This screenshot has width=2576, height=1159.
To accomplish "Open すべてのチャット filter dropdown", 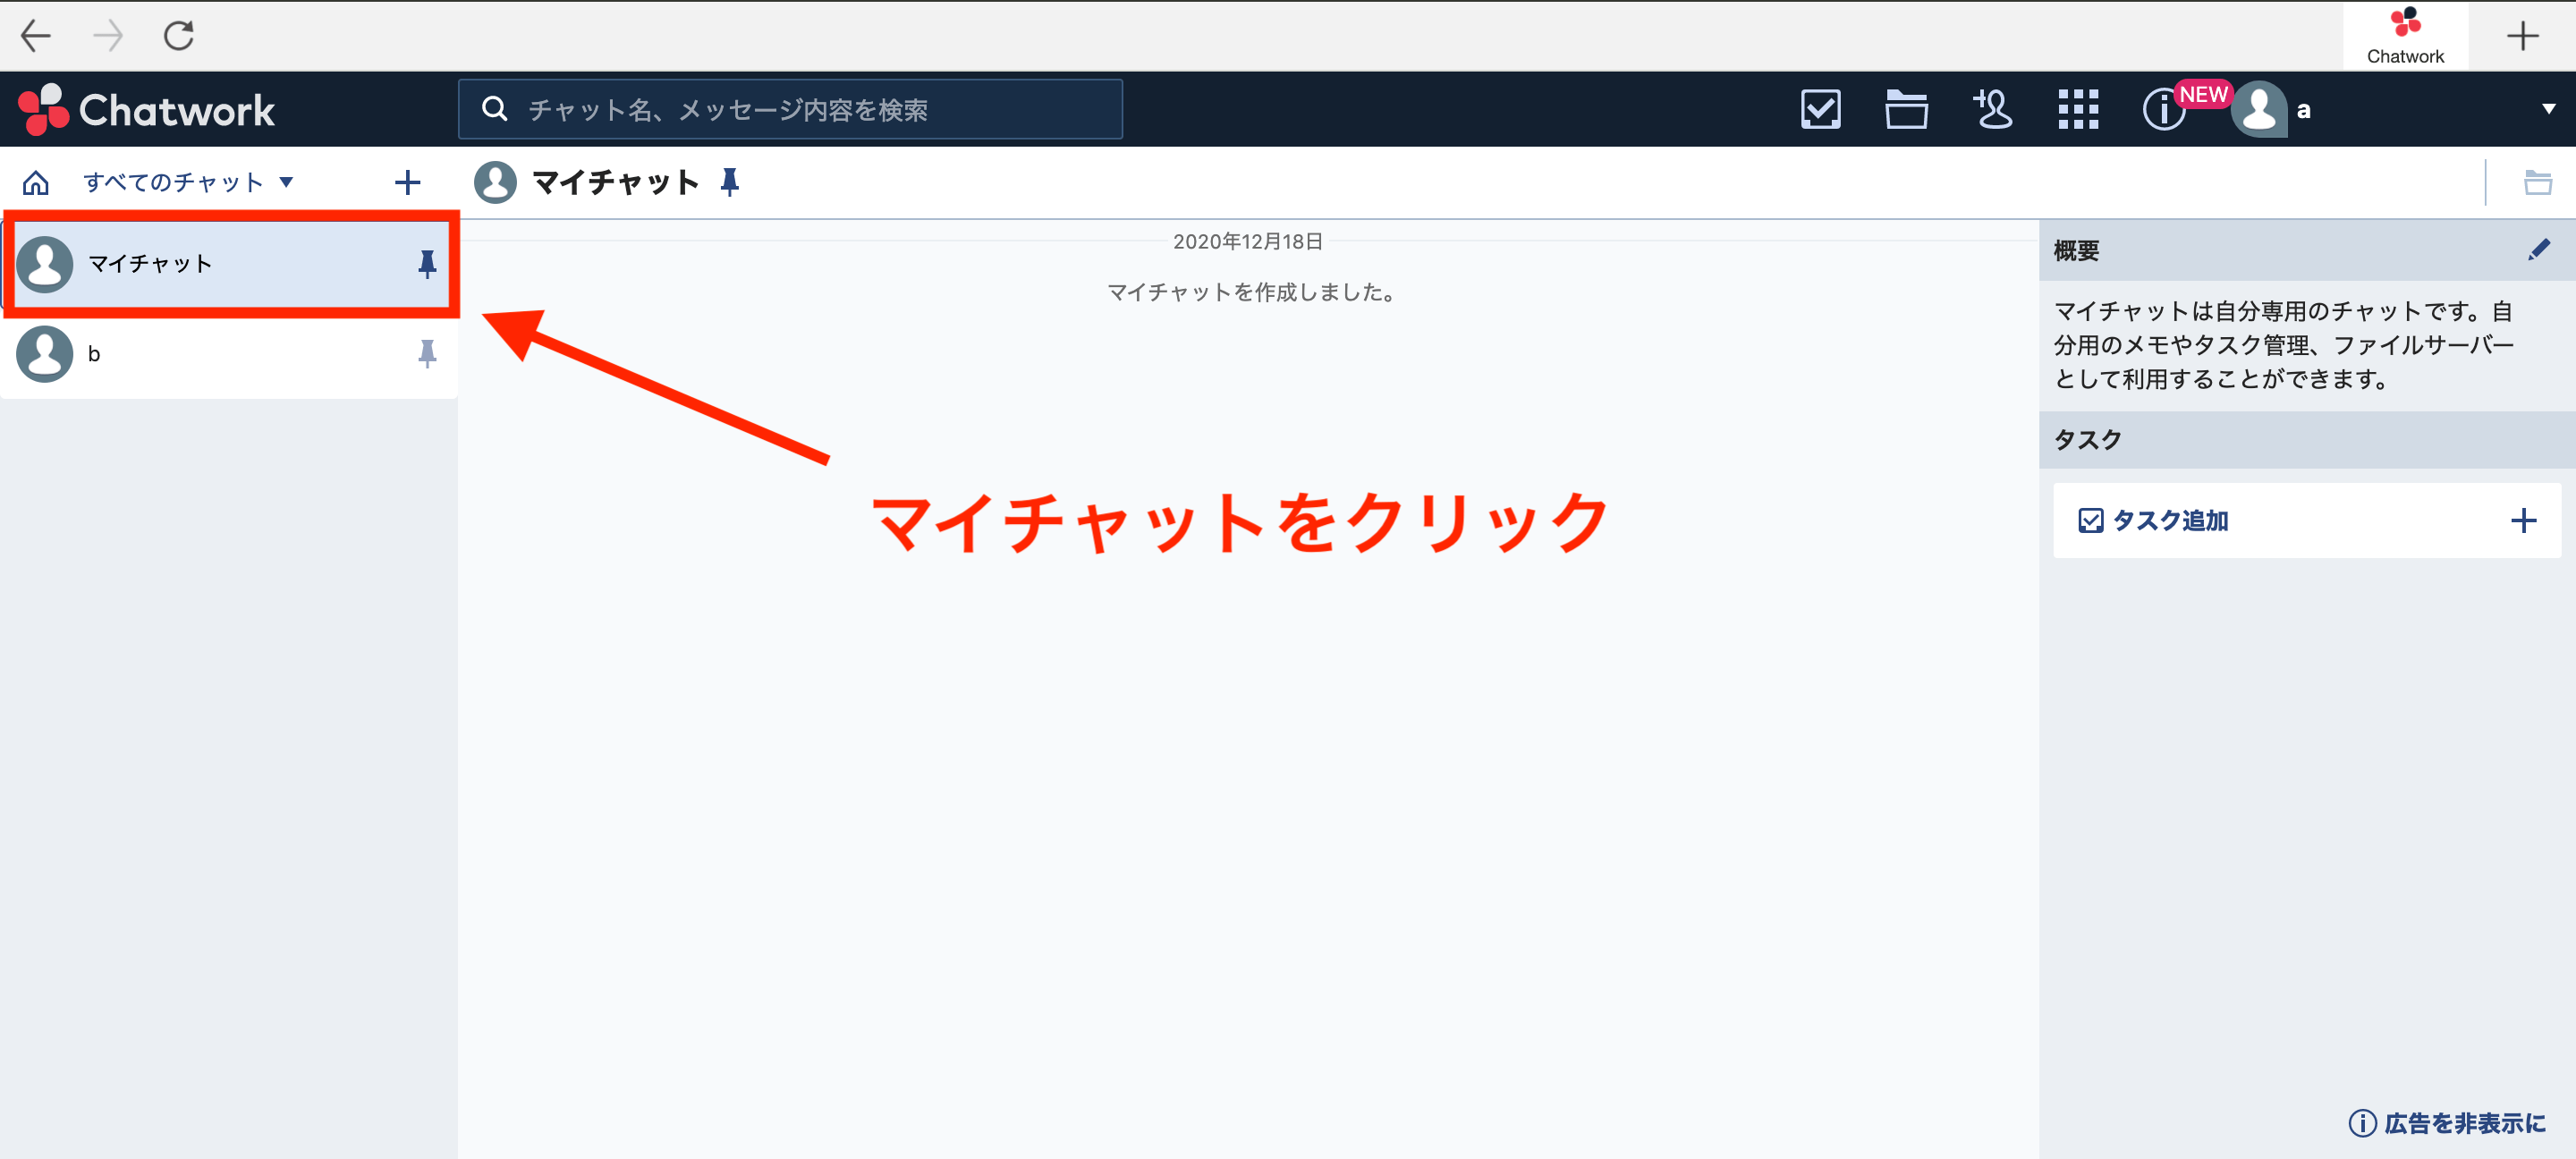I will [x=188, y=182].
